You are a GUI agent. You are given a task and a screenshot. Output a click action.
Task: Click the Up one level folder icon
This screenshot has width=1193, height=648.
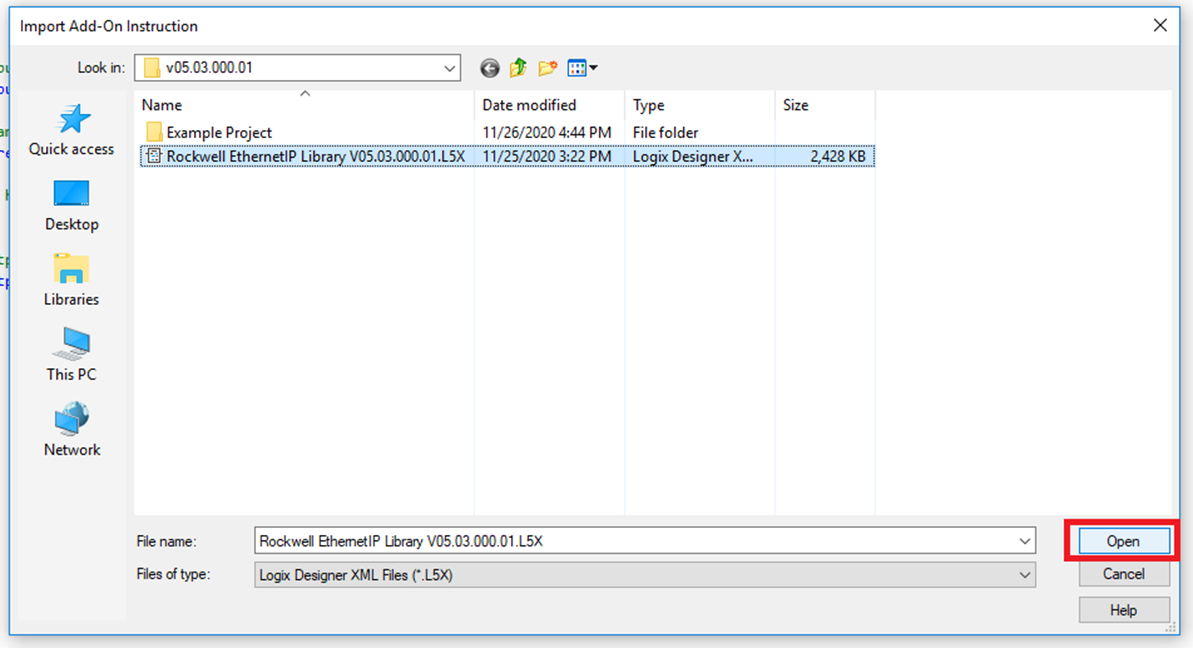click(x=517, y=68)
